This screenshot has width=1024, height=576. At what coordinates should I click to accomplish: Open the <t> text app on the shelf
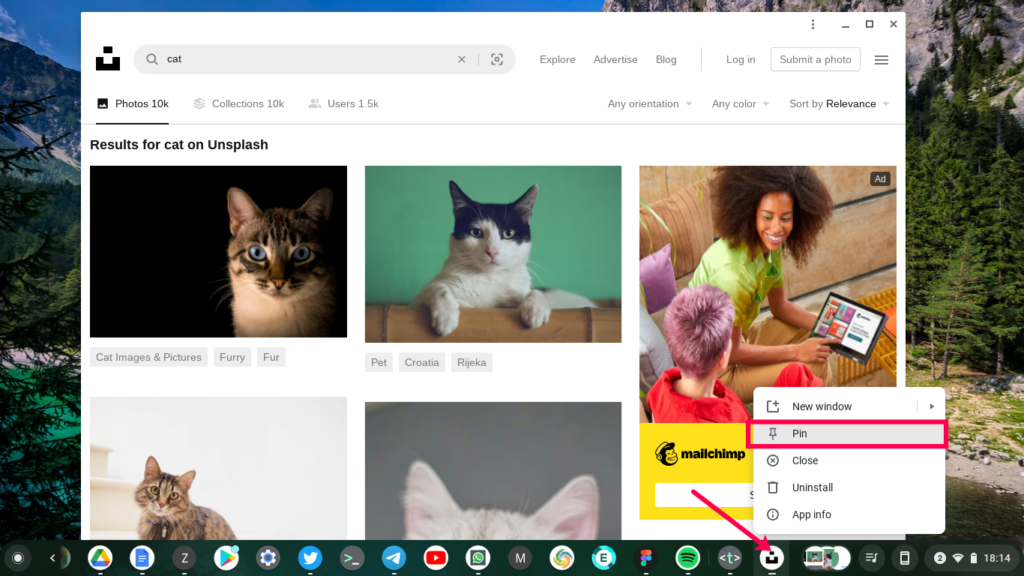(x=729, y=558)
